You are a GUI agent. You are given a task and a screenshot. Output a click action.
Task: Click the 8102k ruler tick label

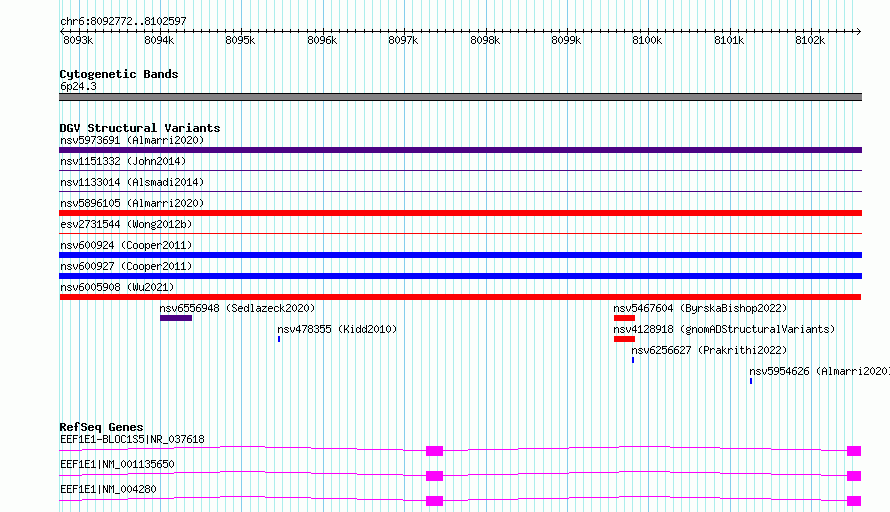tap(810, 40)
